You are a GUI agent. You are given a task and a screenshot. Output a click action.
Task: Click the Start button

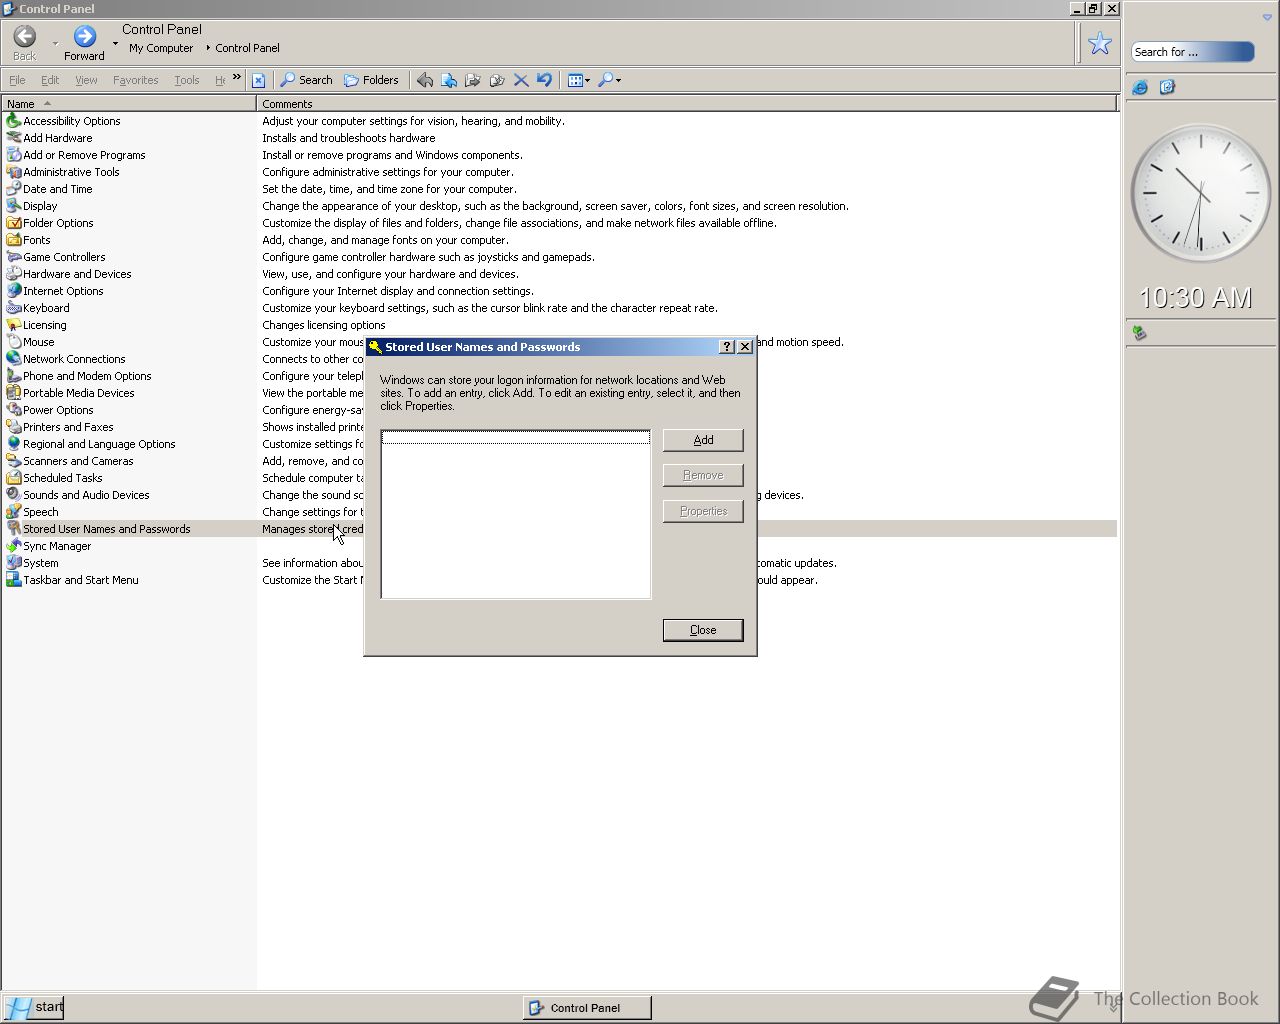(34, 1007)
